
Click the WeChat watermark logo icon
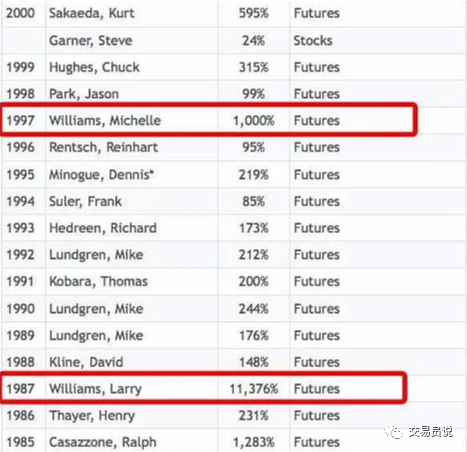[394, 432]
